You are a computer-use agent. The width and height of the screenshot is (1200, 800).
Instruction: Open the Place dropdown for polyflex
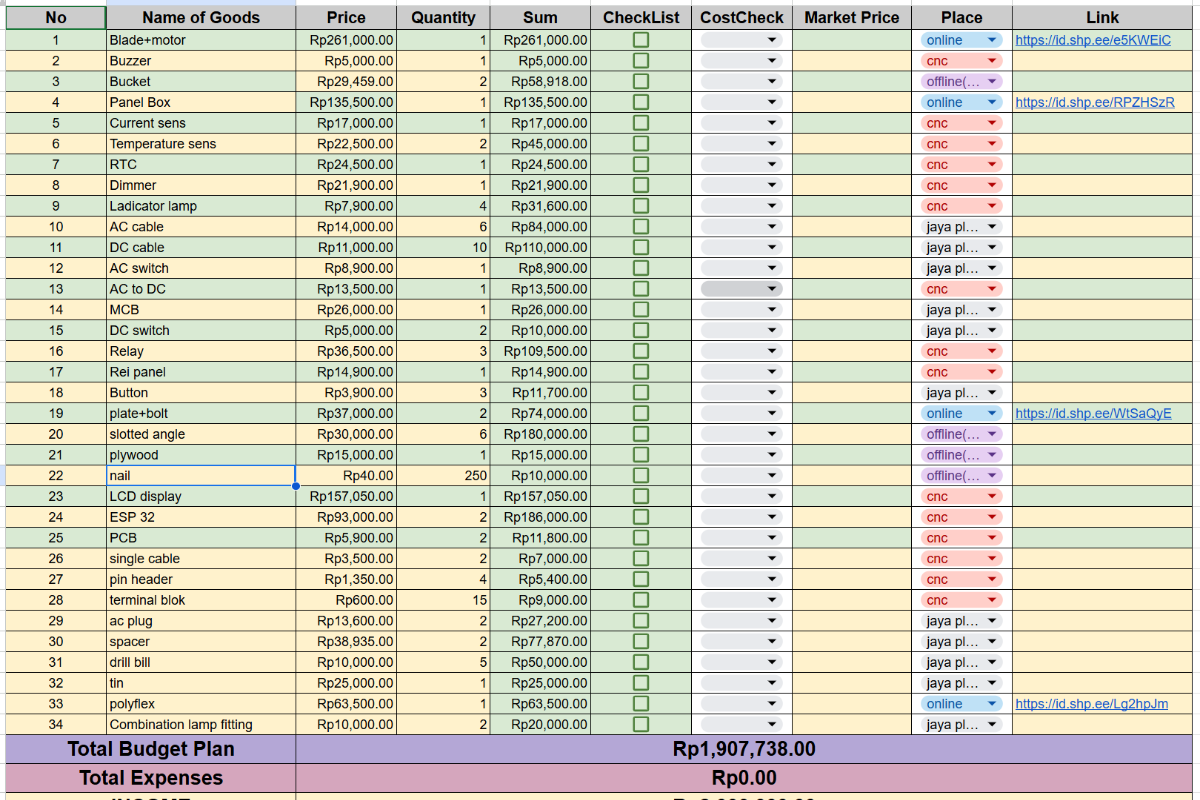coord(961,704)
